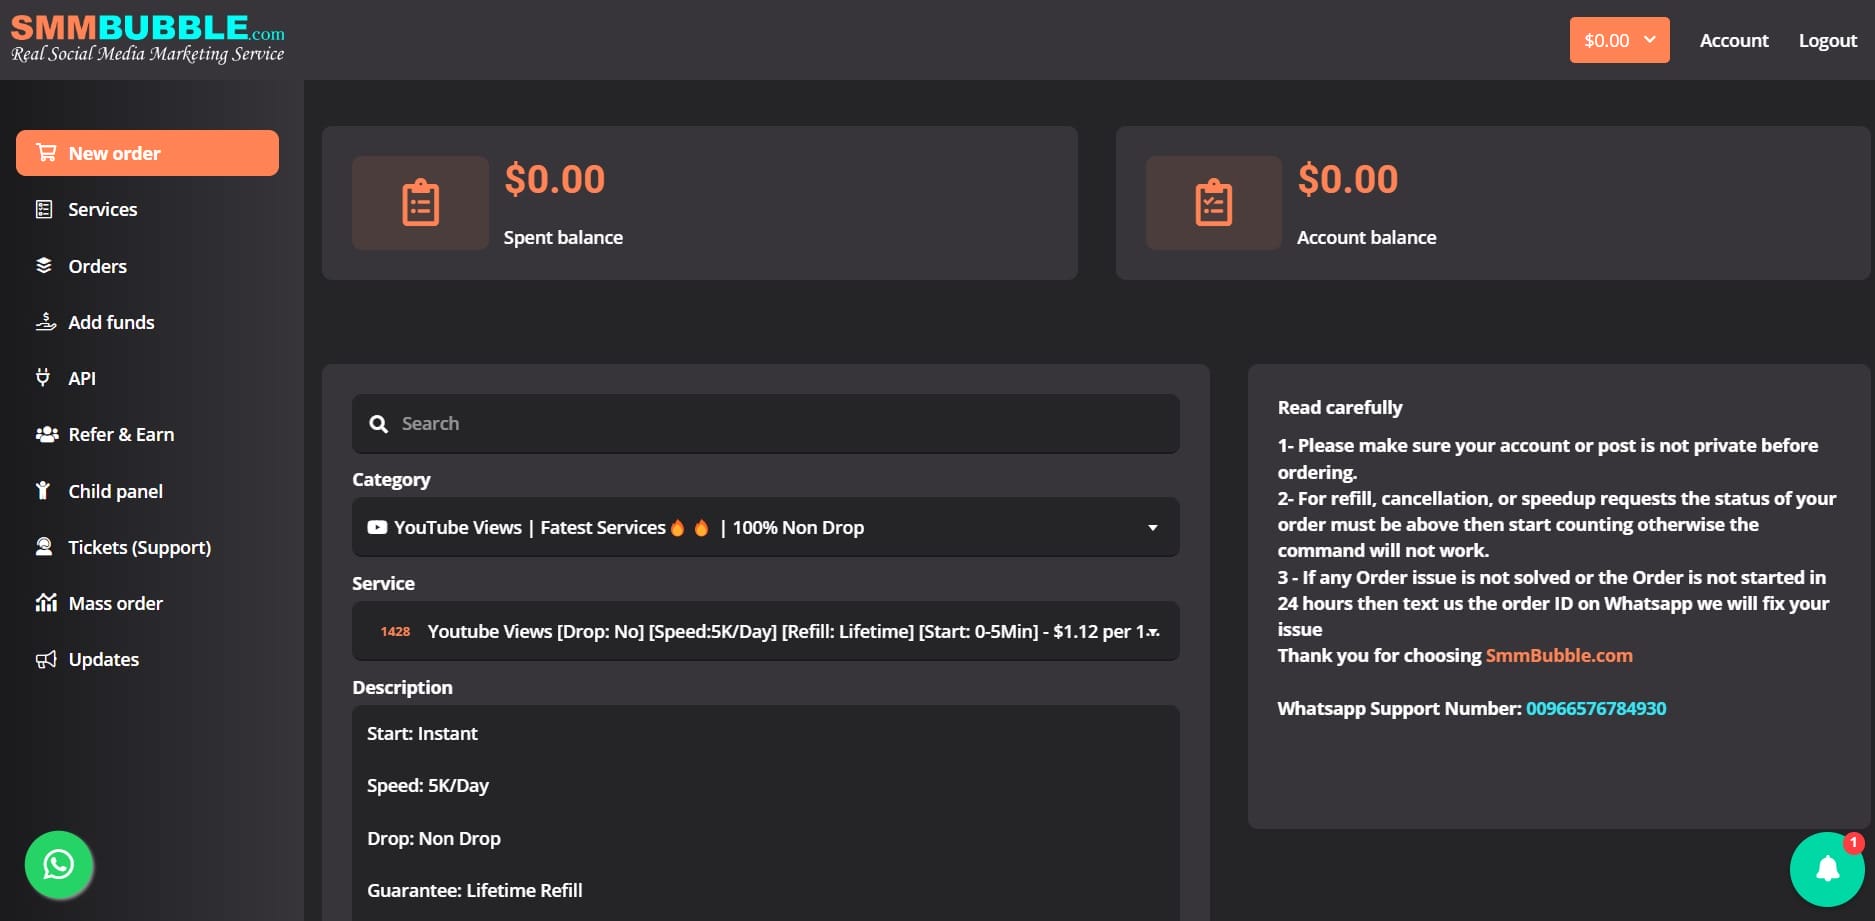The width and height of the screenshot is (1875, 921).
Task: Click the magnifier icon in search box
Action: [x=378, y=424]
